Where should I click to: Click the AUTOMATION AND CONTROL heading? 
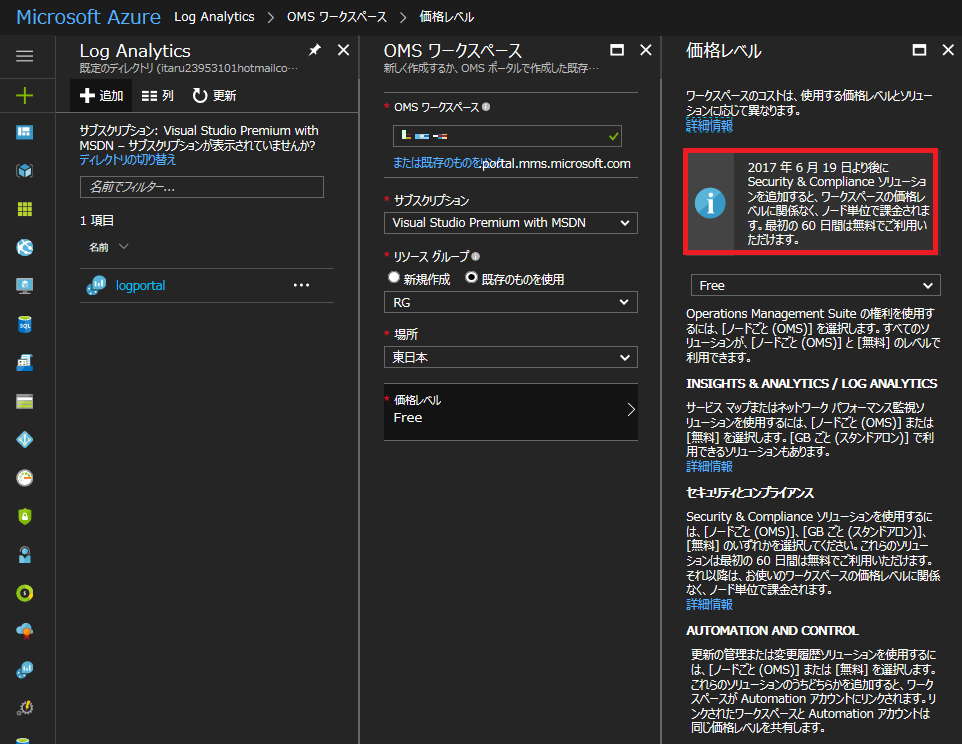pos(772,631)
